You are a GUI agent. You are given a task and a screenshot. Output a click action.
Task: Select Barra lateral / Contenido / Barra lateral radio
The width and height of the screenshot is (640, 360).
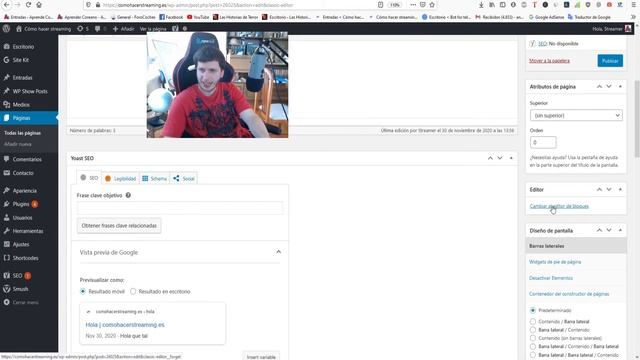click(533, 346)
